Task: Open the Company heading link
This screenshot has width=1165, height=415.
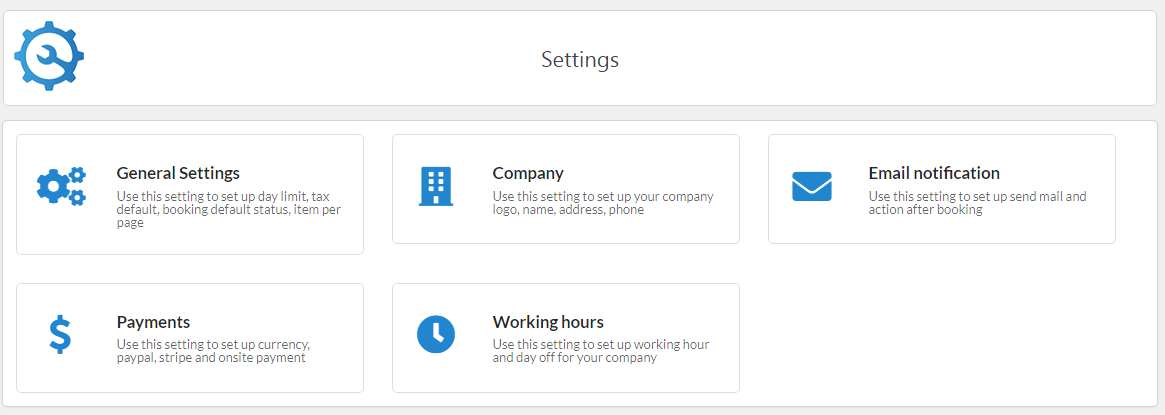Action: (x=528, y=173)
